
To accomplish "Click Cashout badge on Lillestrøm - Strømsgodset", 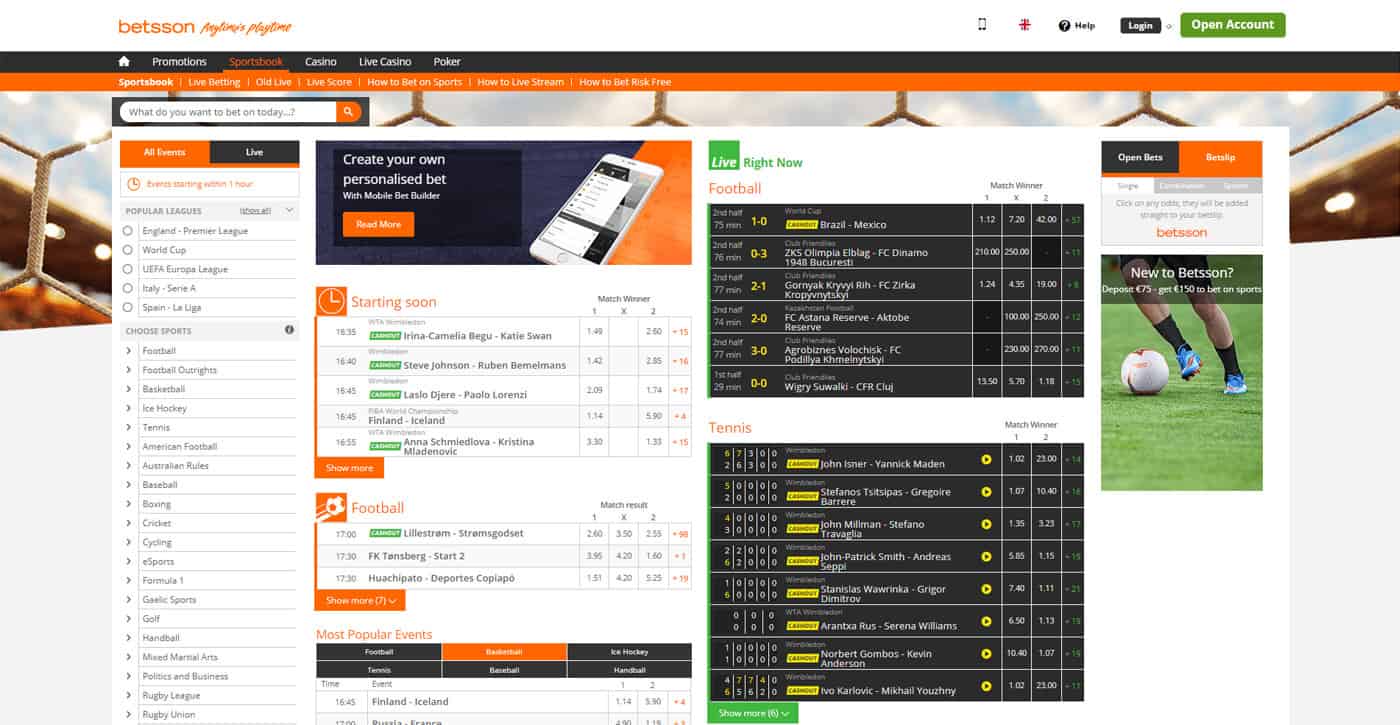I will pos(385,533).
